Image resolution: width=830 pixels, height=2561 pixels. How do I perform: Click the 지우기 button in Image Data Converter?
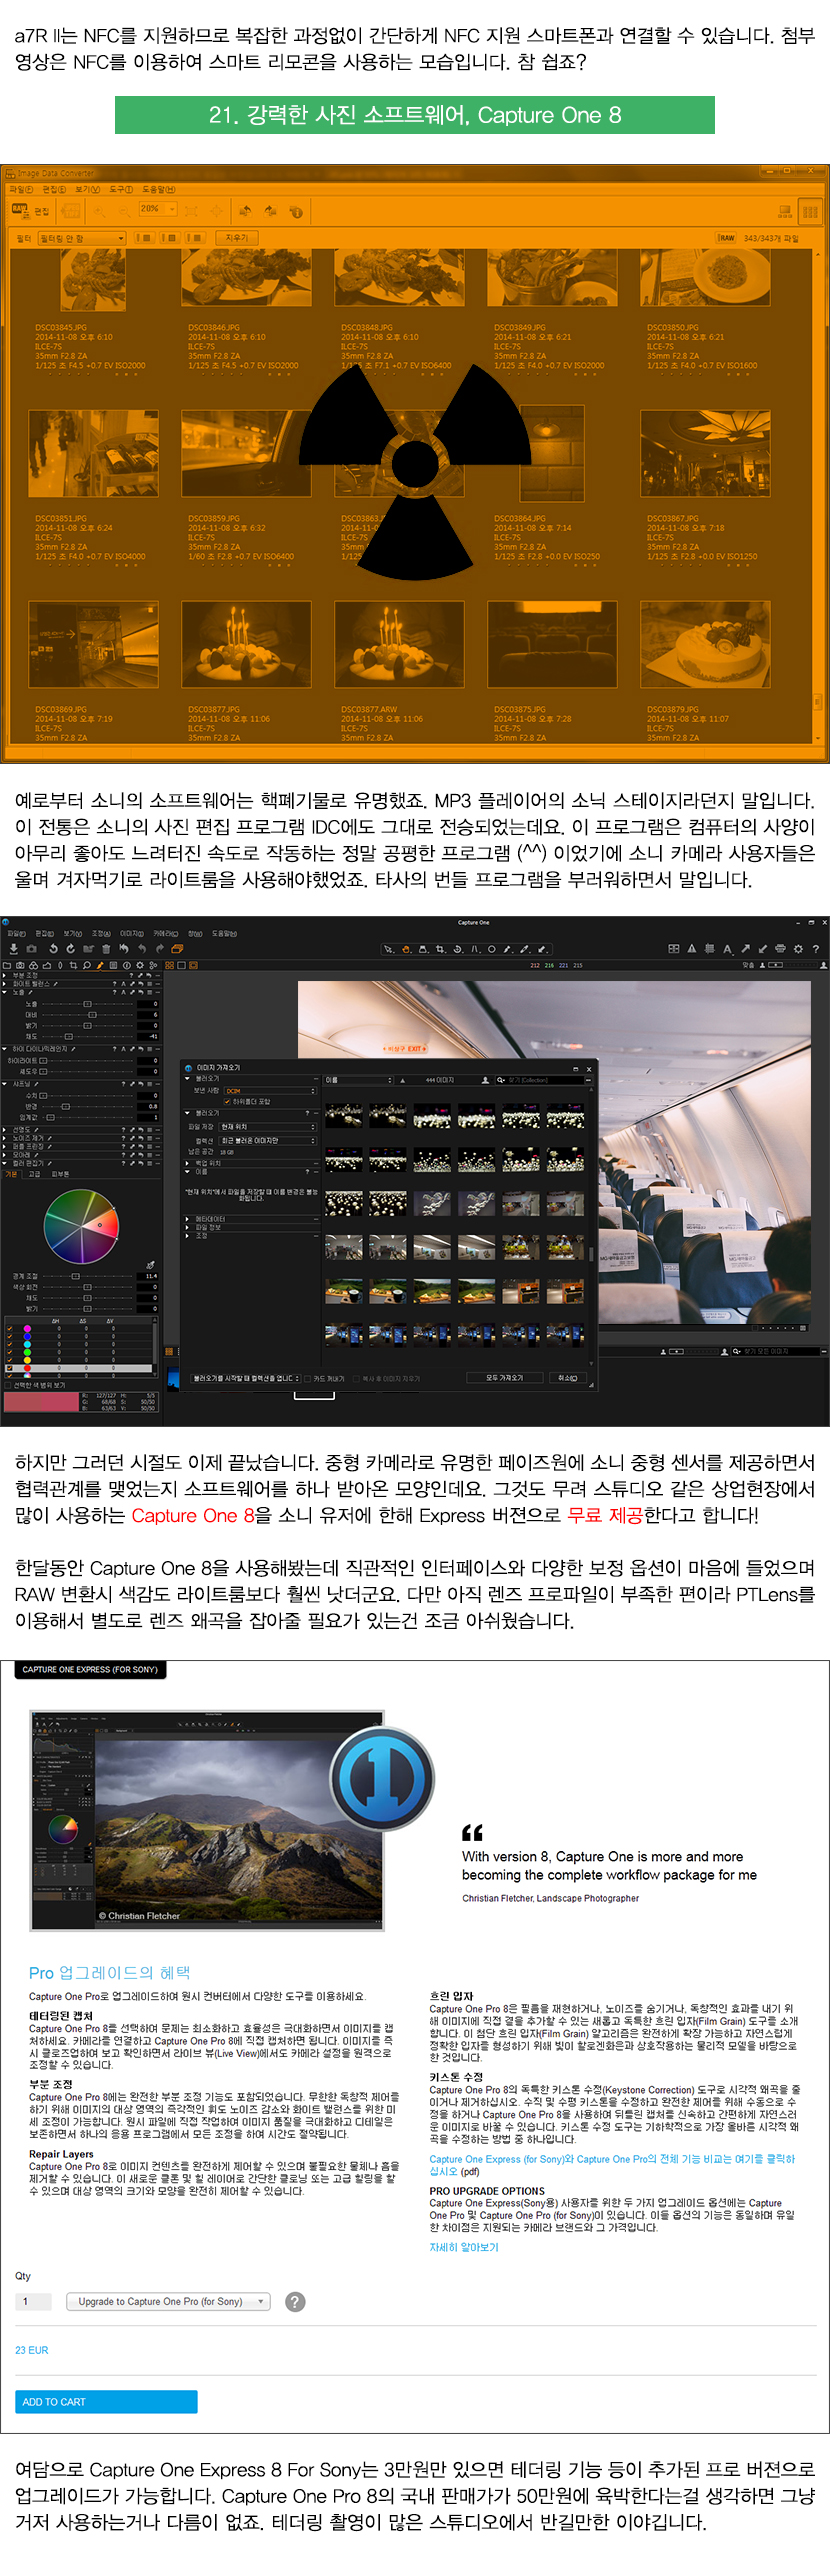click(236, 238)
